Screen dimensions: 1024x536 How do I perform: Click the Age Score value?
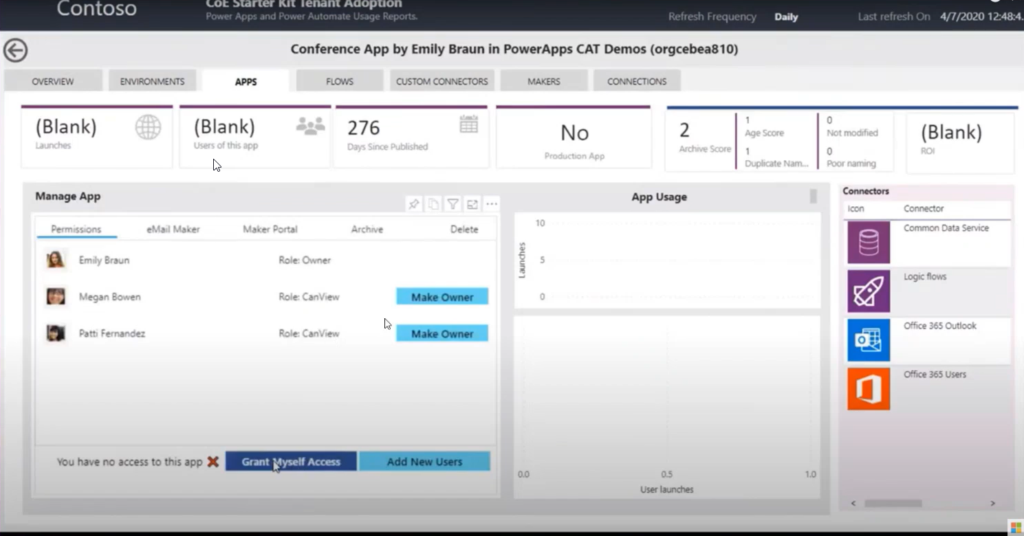(748, 120)
